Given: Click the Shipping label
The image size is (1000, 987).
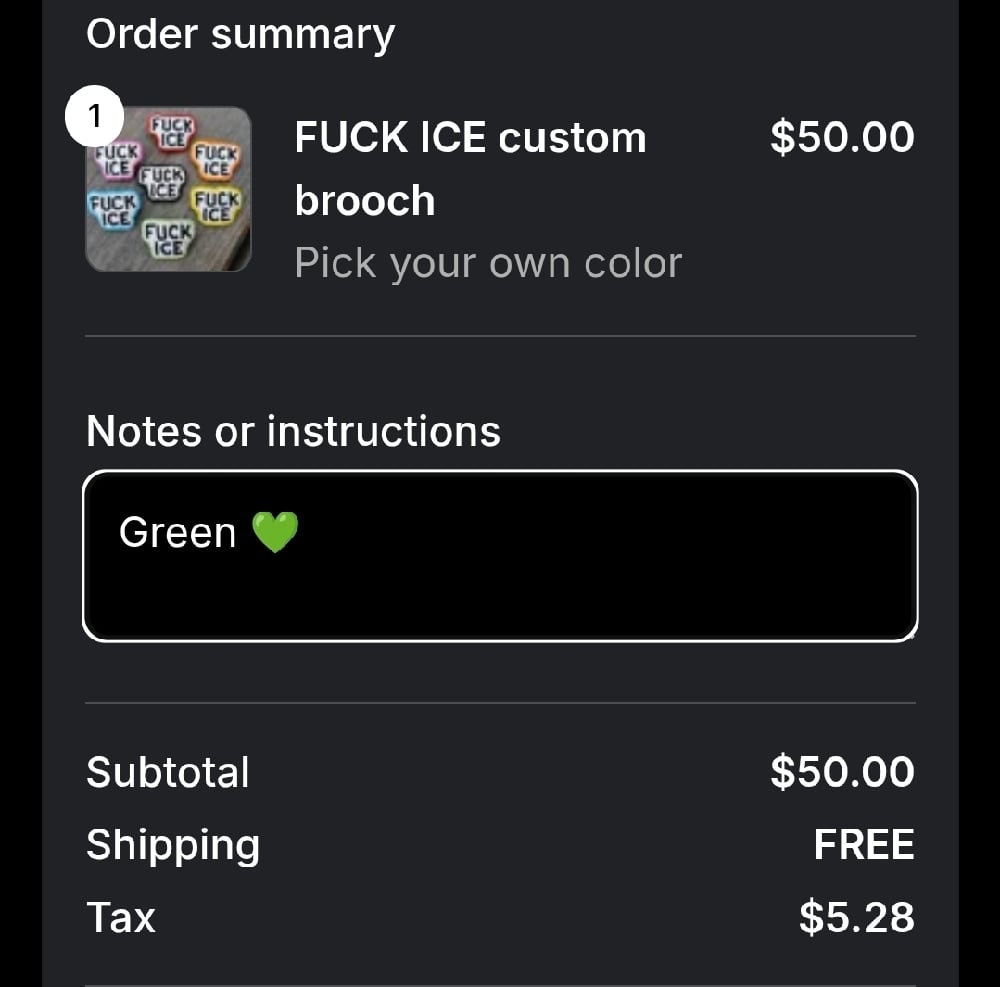Looking at the screenshot, I should pyautogui.click(x=173, y=845).
